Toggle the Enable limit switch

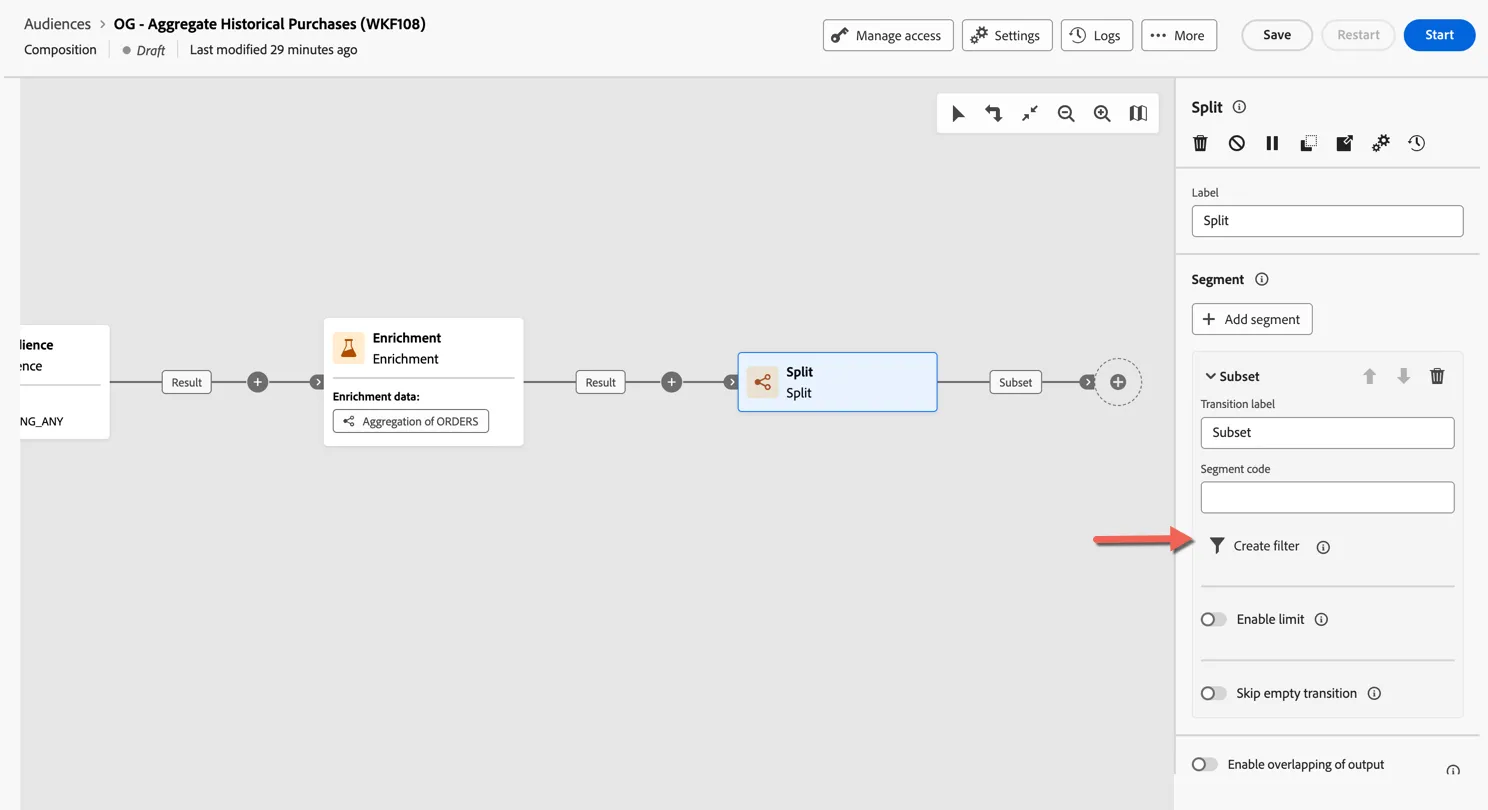[1213, 620]
